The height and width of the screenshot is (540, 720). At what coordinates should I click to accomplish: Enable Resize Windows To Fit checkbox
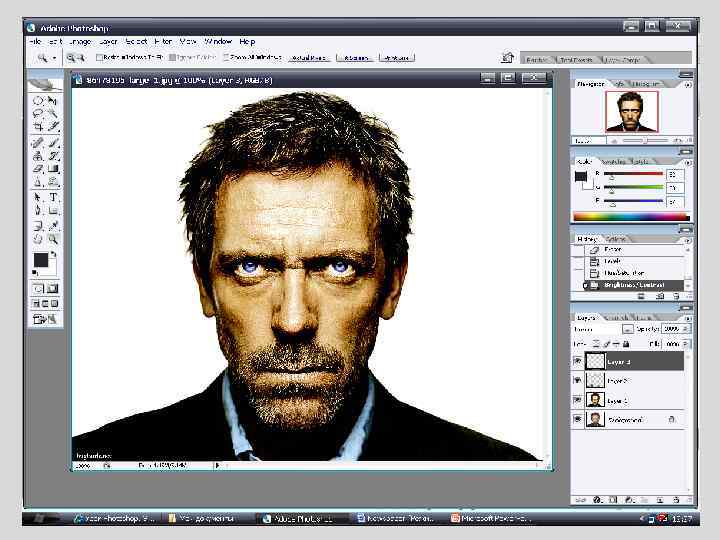click(x=99, y=57)
